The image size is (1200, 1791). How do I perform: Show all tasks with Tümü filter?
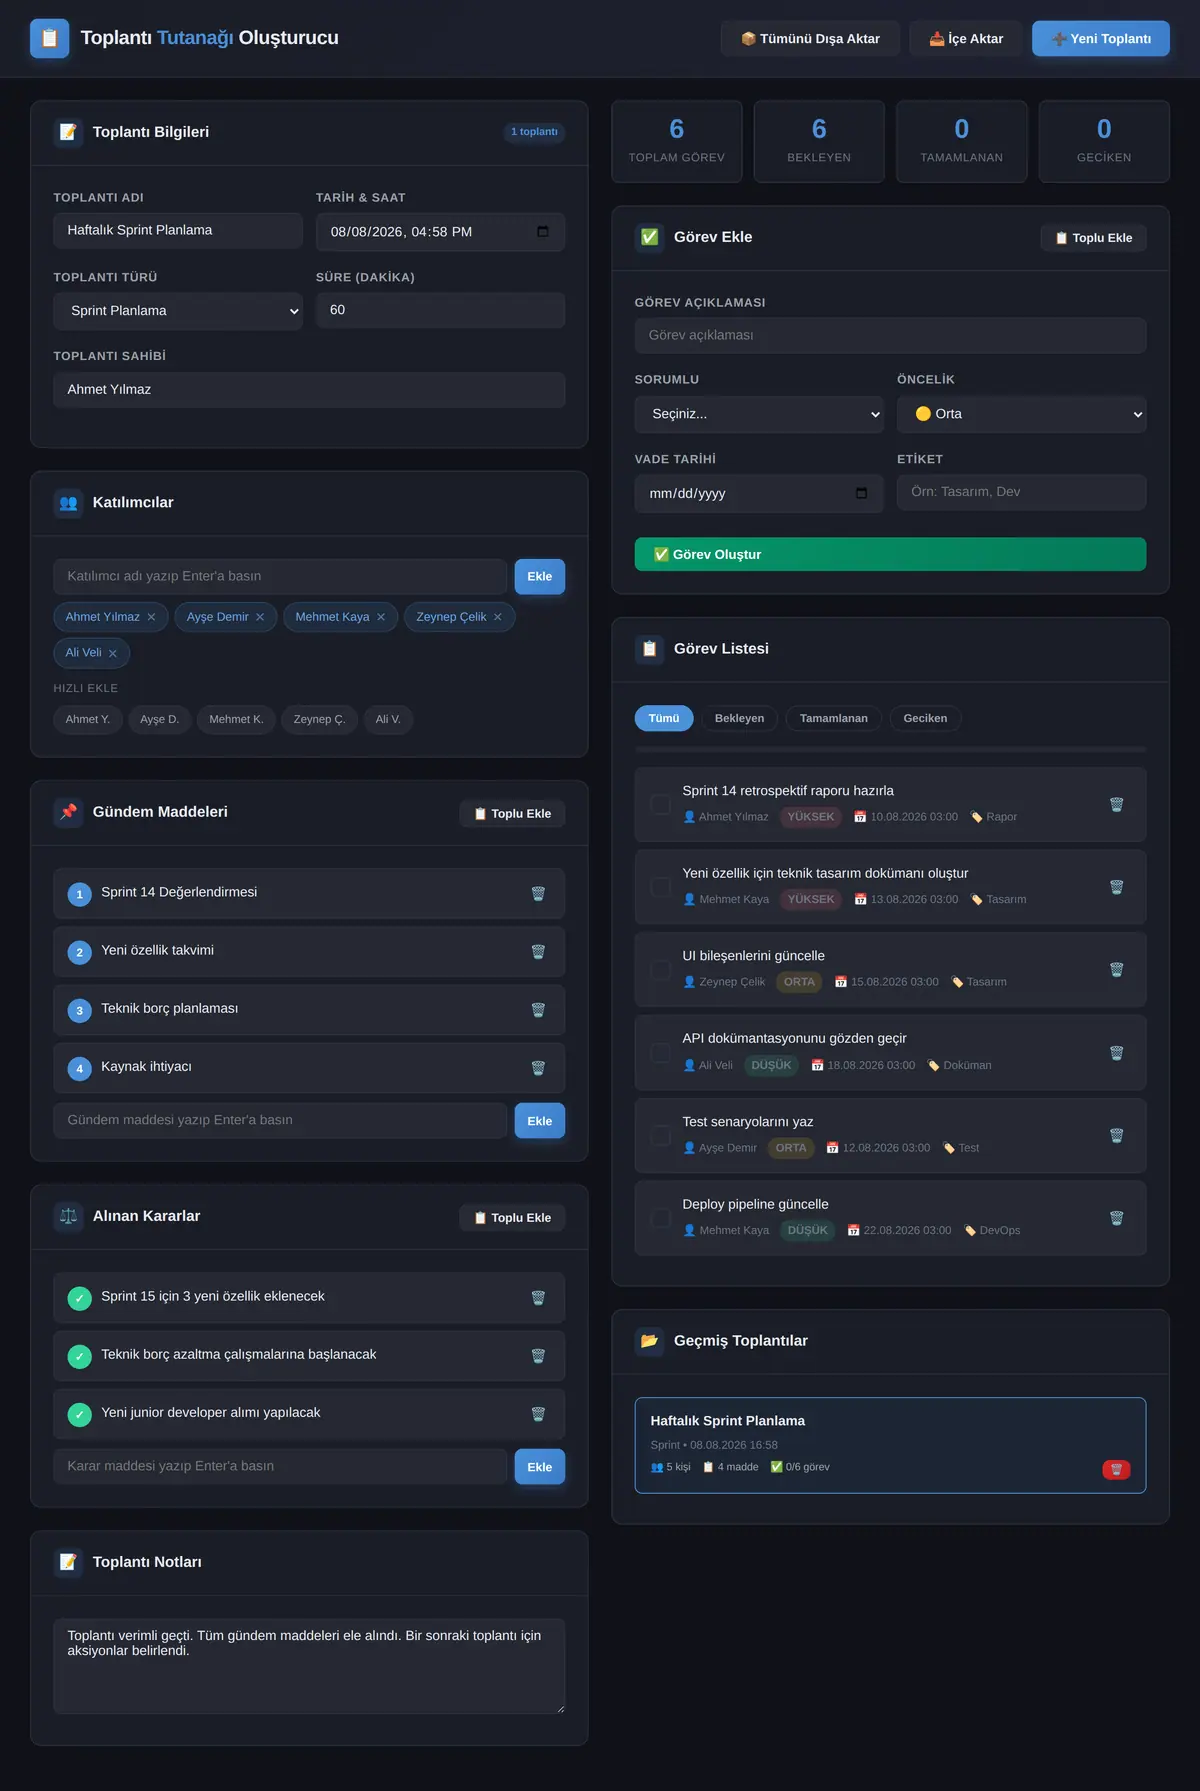(x=664, y=718)
